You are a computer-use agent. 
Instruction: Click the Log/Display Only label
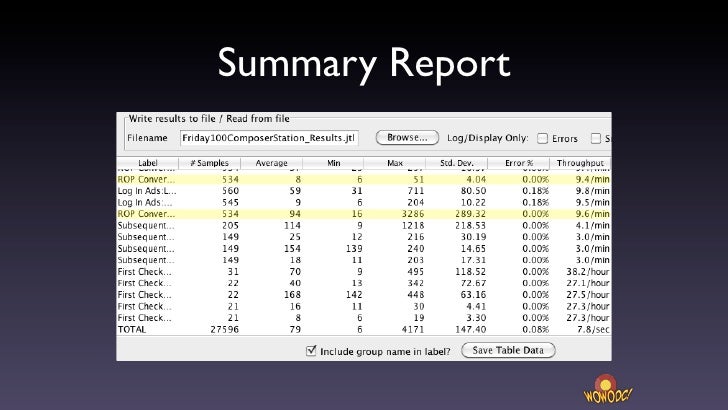(488, 138)
